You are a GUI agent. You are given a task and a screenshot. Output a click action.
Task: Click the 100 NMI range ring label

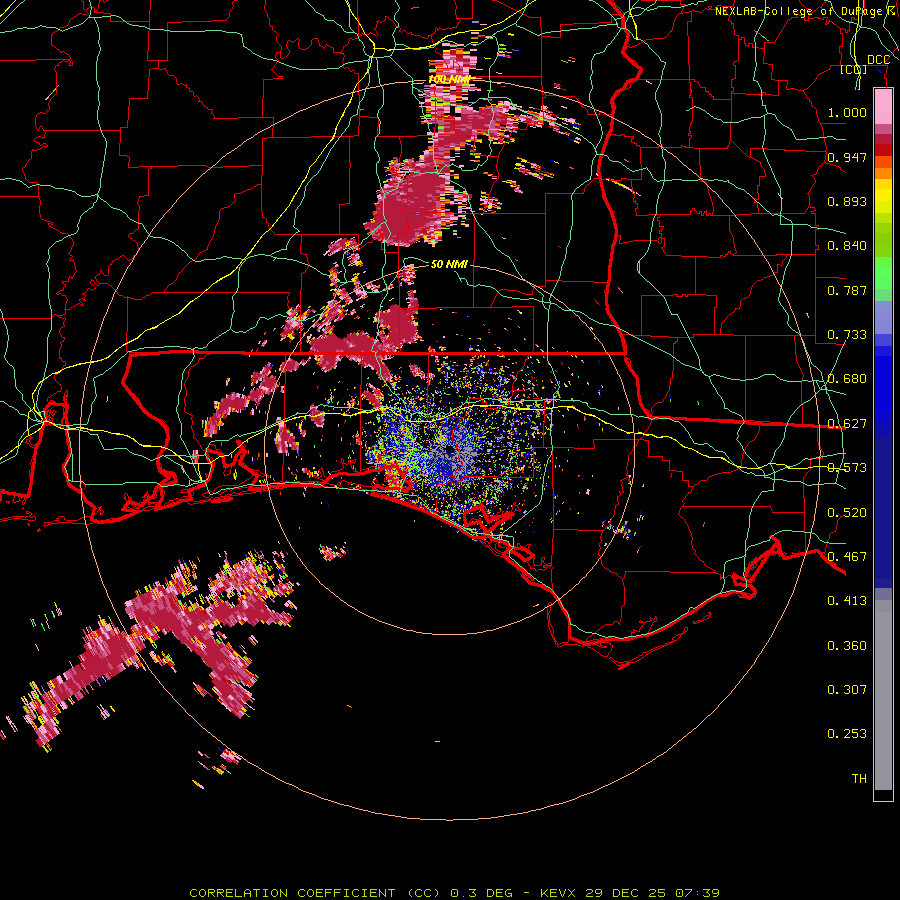point(449,79)
